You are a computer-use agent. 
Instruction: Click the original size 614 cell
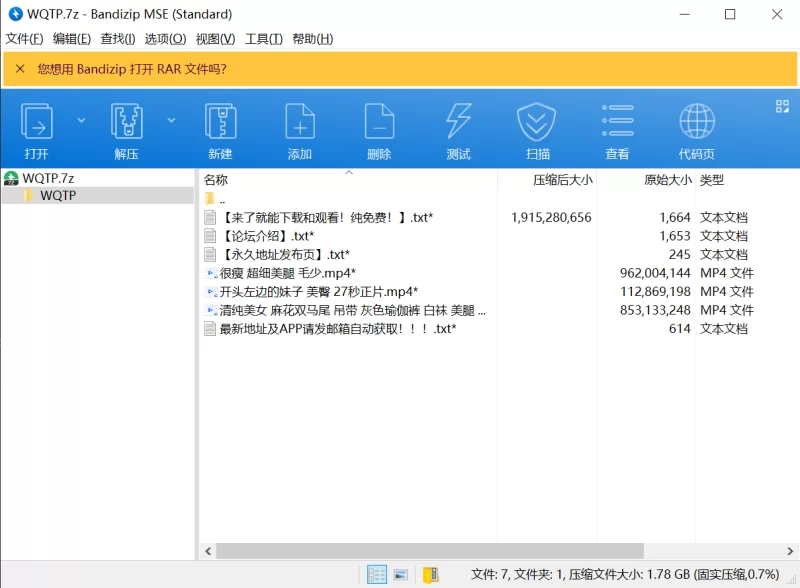point(680,329)
